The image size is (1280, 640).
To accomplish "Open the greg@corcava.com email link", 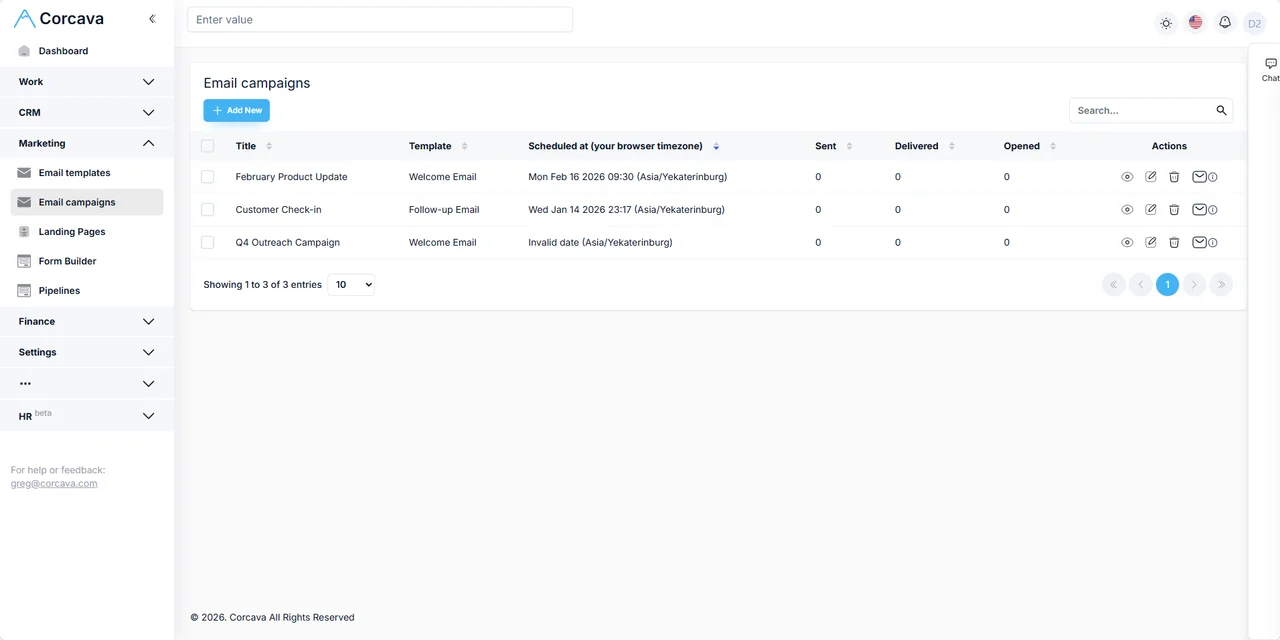I will pos(54,484).
